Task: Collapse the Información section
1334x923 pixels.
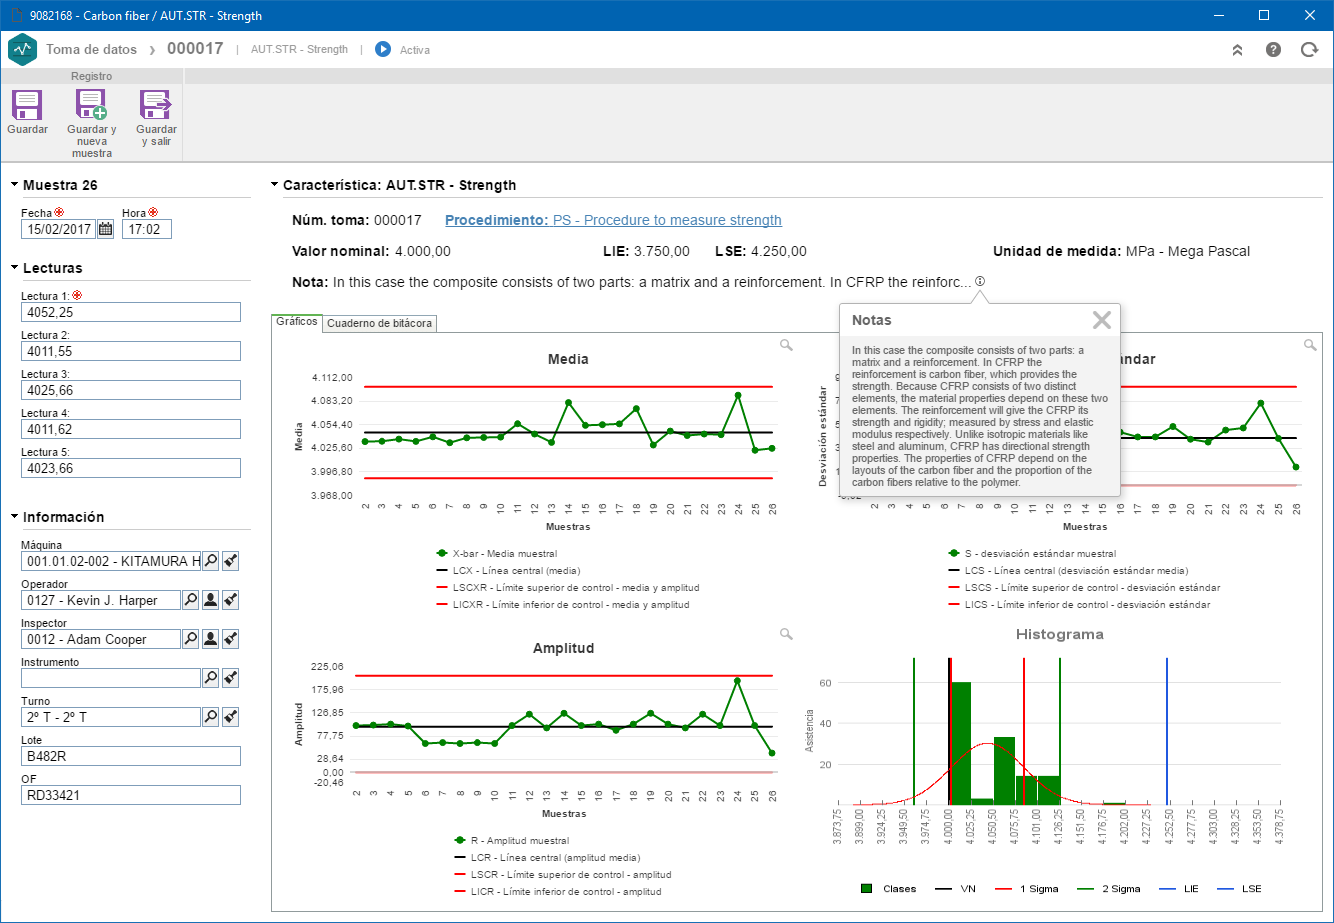Action: tap(15, 517)
